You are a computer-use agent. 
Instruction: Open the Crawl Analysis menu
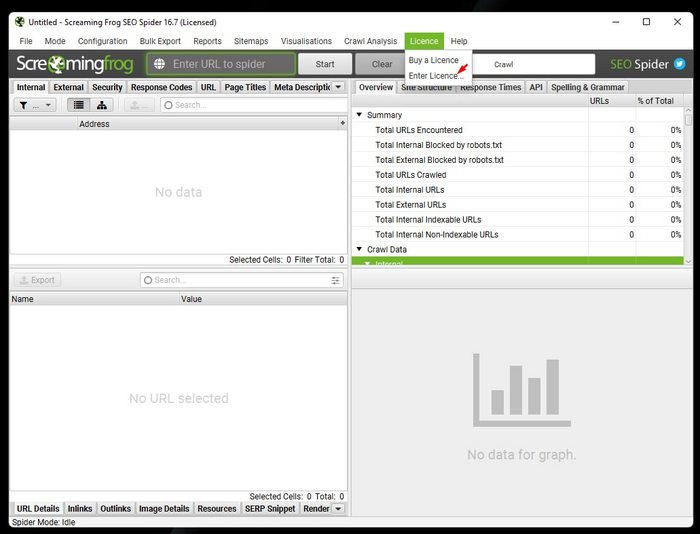371,41
